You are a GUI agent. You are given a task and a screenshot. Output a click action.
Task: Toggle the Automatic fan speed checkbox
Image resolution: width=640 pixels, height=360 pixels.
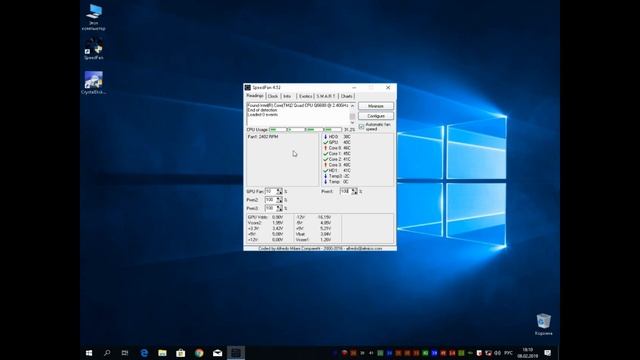point(361,127)
